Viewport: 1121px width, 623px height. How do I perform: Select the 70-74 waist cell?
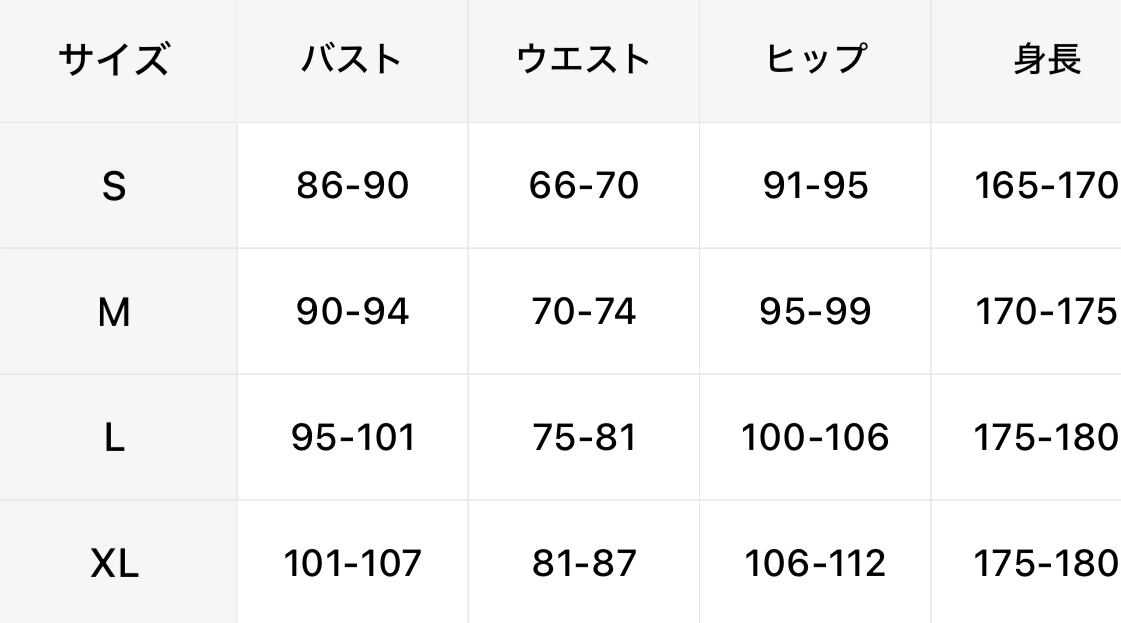[583, 312]
